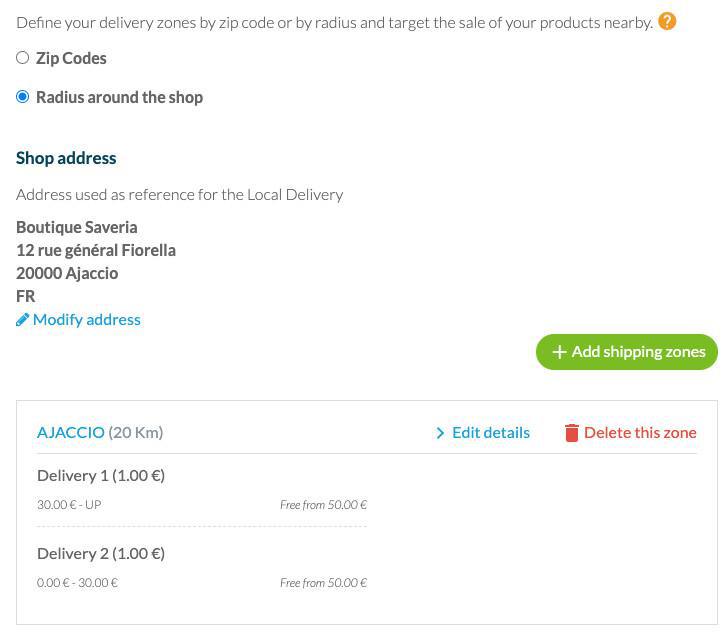Click the plus icon on Add shipping zones
Image resolution: width=728 pixels, height=641 pixels.
559,352
